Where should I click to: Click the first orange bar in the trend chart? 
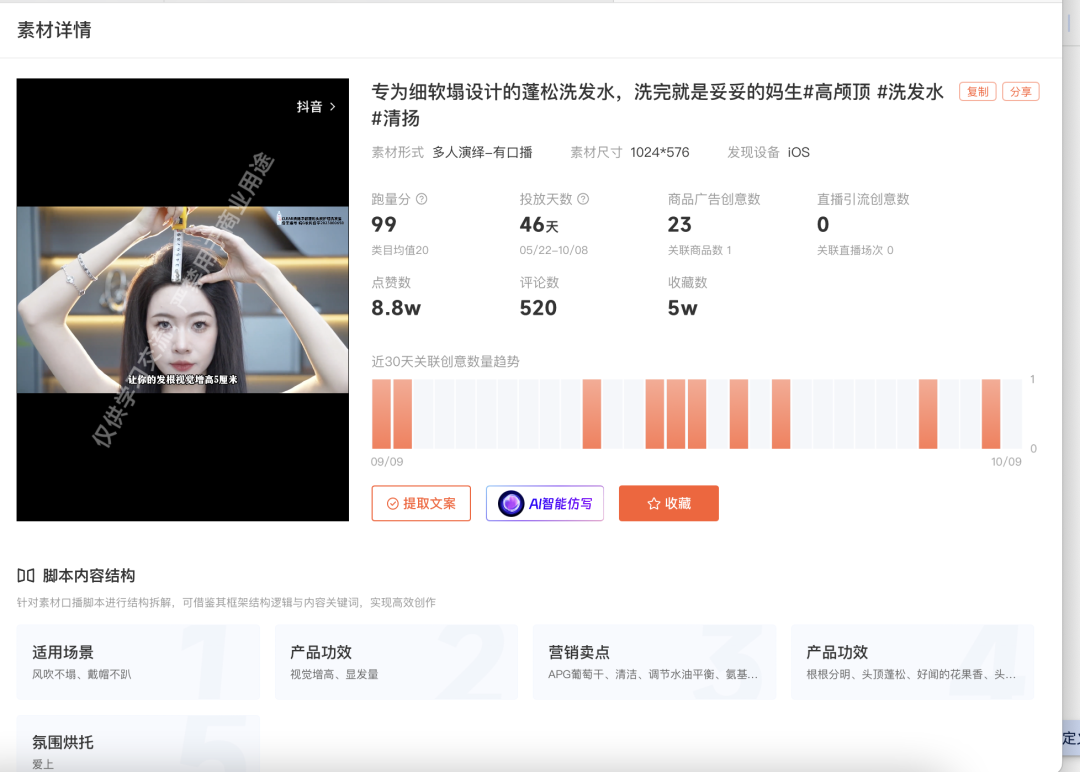pyautogui.click(x=380, y=412)
